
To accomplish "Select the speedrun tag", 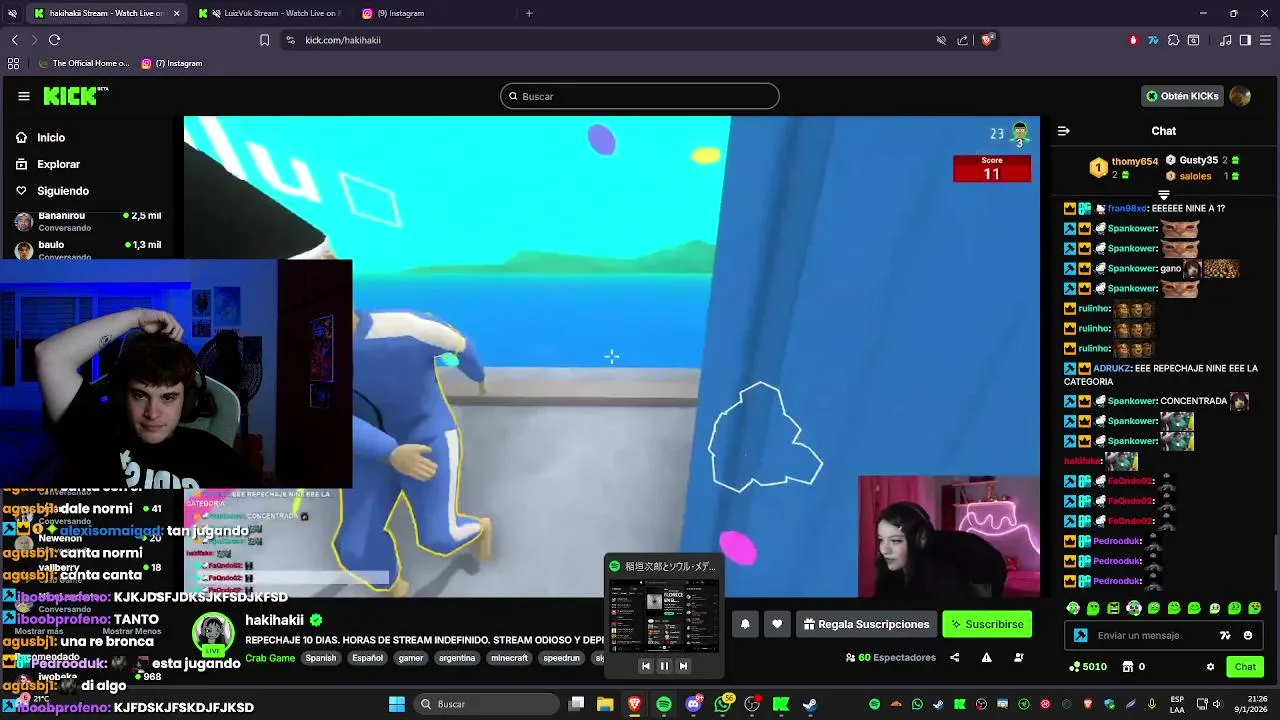I will click(561, 658).
